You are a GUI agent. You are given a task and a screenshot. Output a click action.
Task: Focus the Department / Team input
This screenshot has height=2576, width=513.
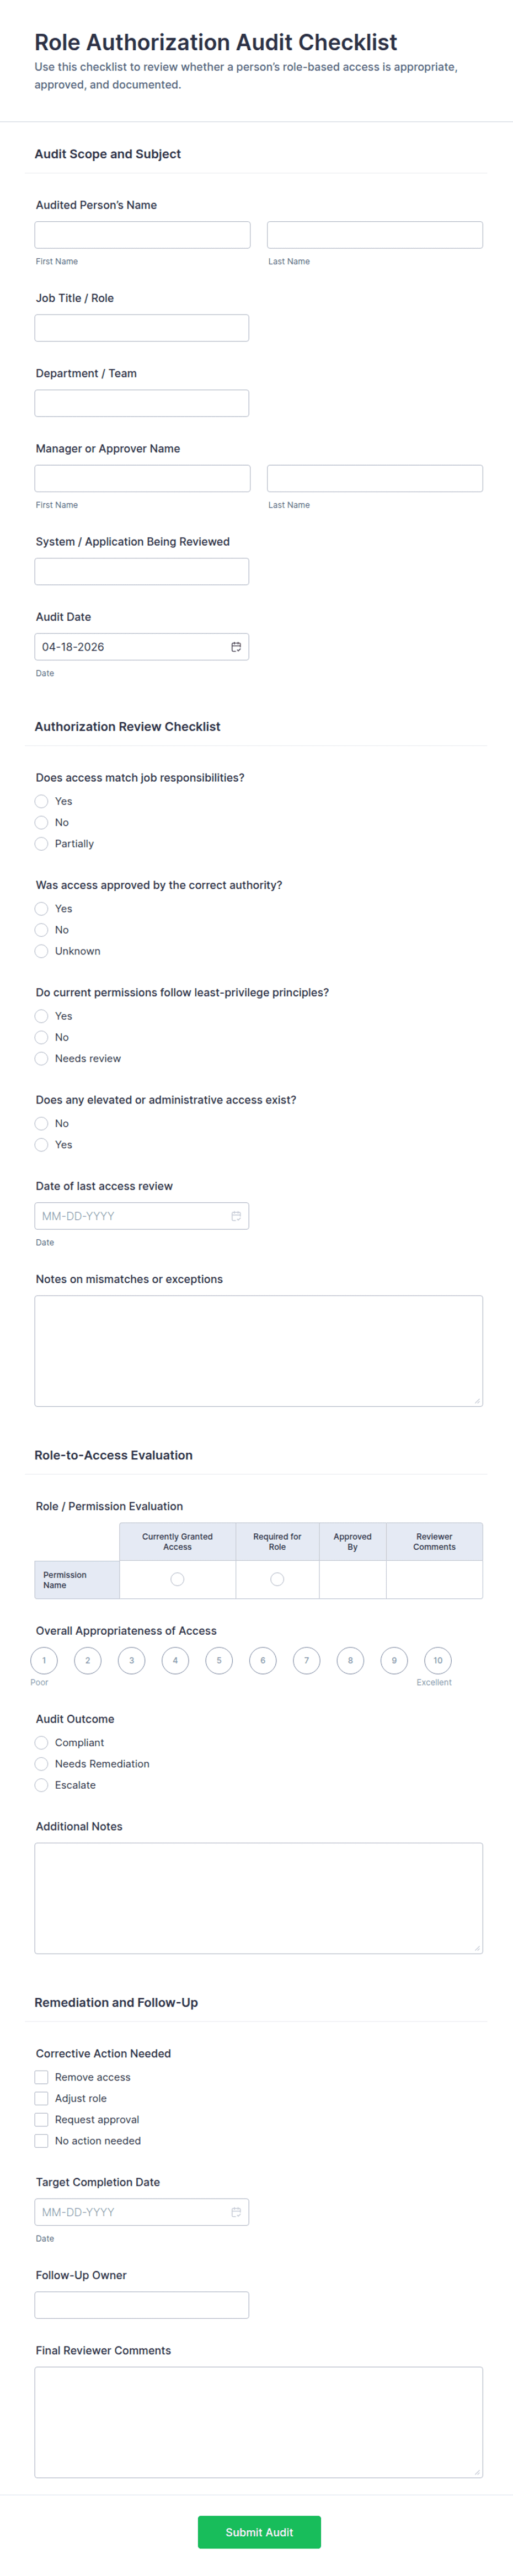pos(142,403)
